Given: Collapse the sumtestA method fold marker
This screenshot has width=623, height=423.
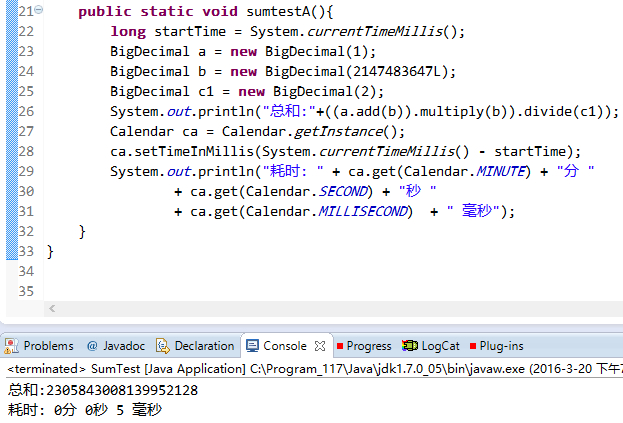Looking at the screenshot, I should (39, 10).
